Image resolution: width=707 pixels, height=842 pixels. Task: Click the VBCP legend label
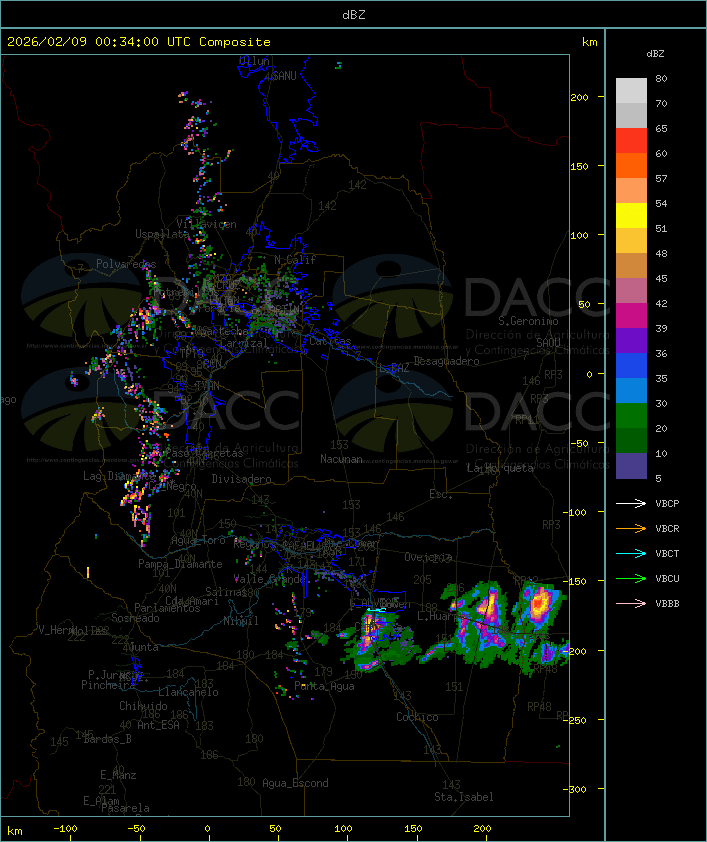(667, 504)
